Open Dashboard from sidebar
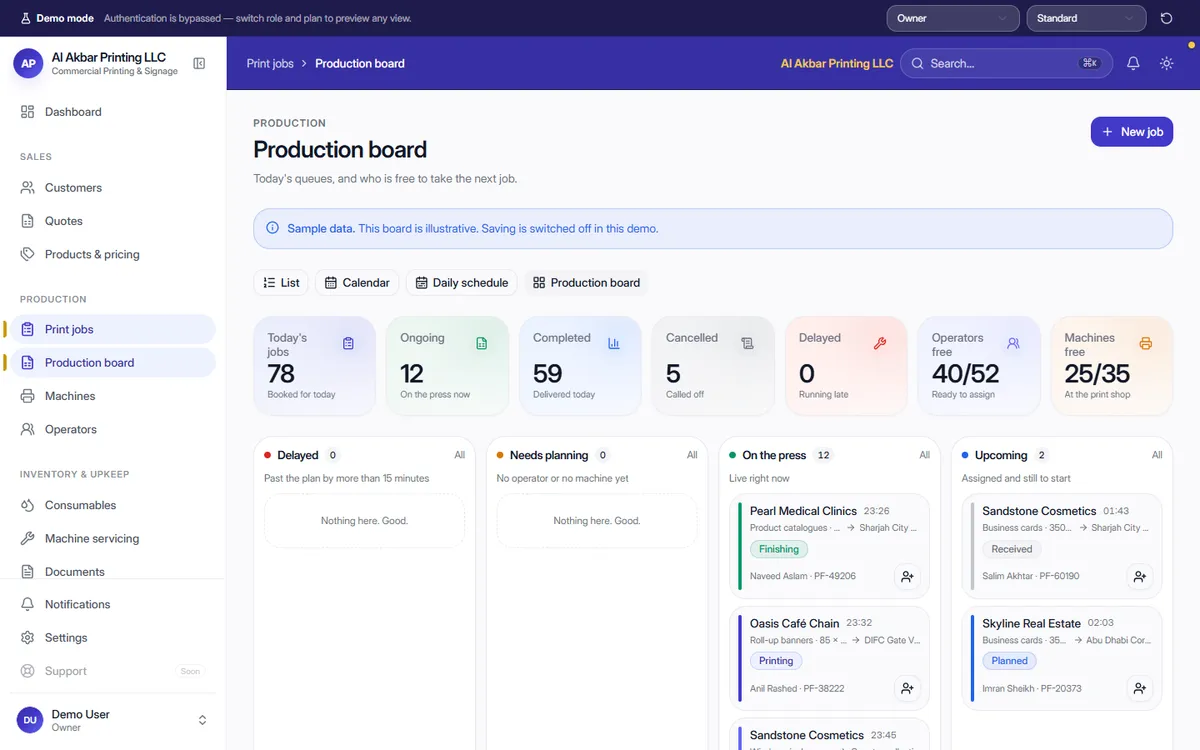This screenshot has height=750, width=1200. click(112, 112)
